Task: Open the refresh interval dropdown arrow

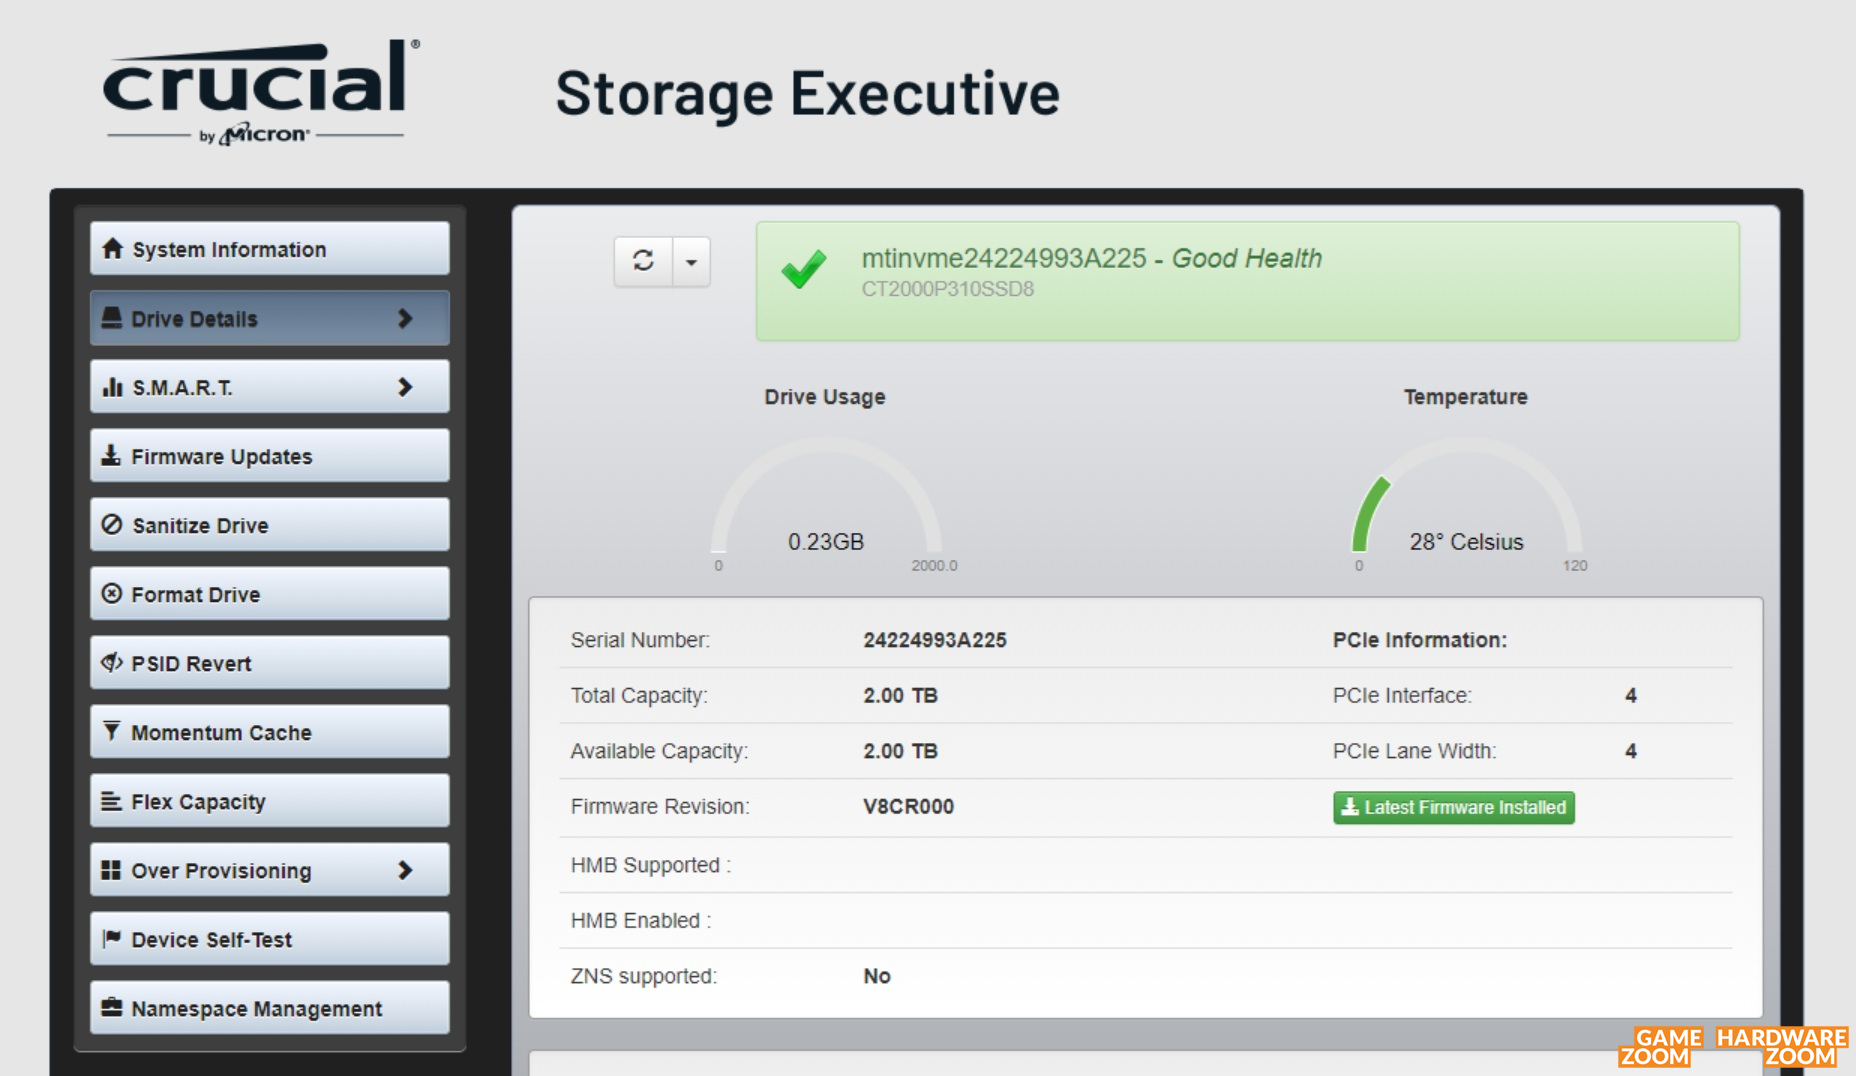Action: click(x=691, y=262)
